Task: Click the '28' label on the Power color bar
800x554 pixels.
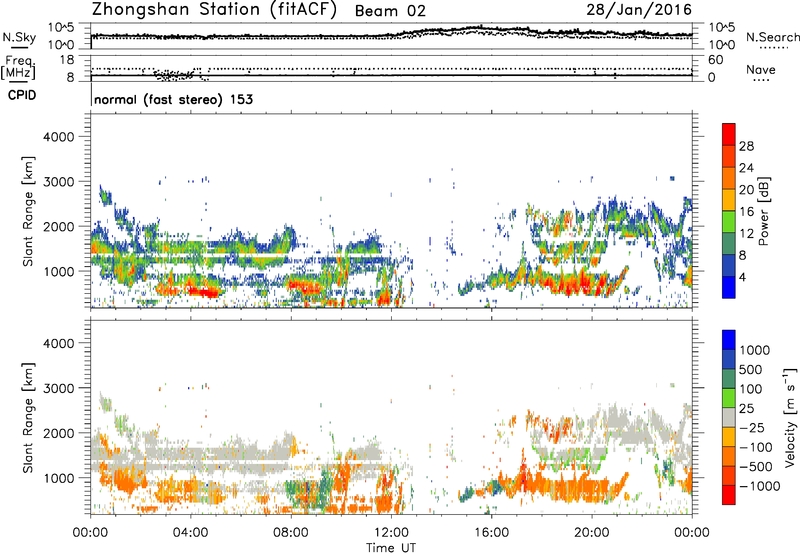Action: click(x=746, y=146)
